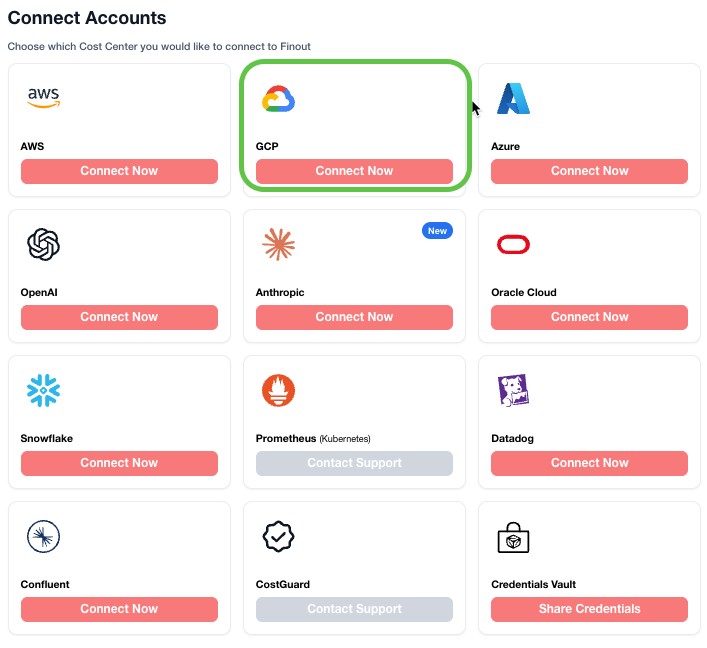Image resolution: width=707 pixels, height=648 pixels.
Task: Click the Google Cloud logo icon
Action: click(x=278, y=99)
